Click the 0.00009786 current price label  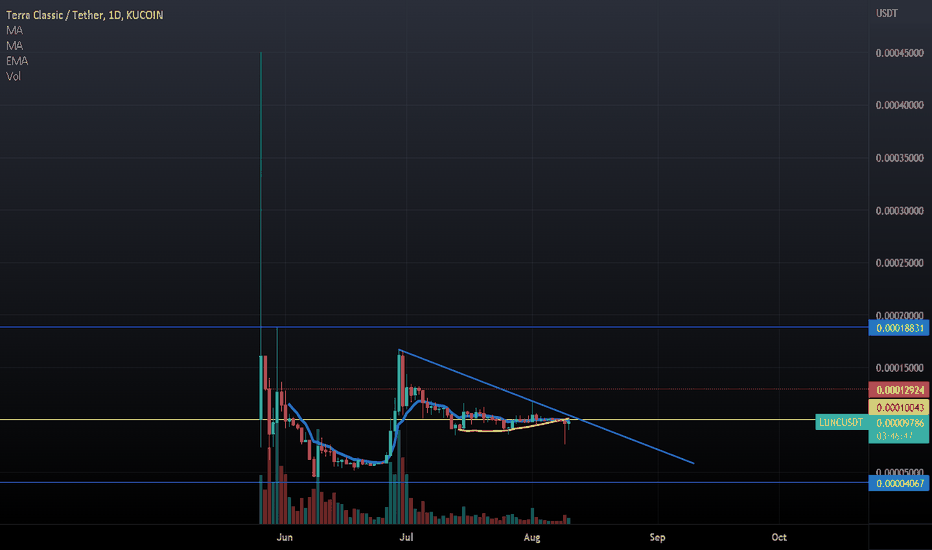[899, 423]
